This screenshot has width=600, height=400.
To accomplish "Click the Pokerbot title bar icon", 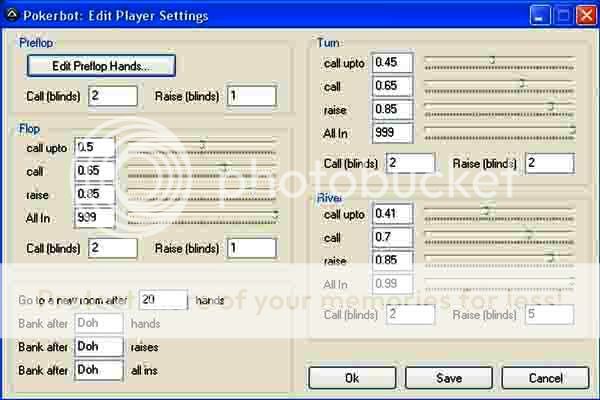I will pos(12,15).
